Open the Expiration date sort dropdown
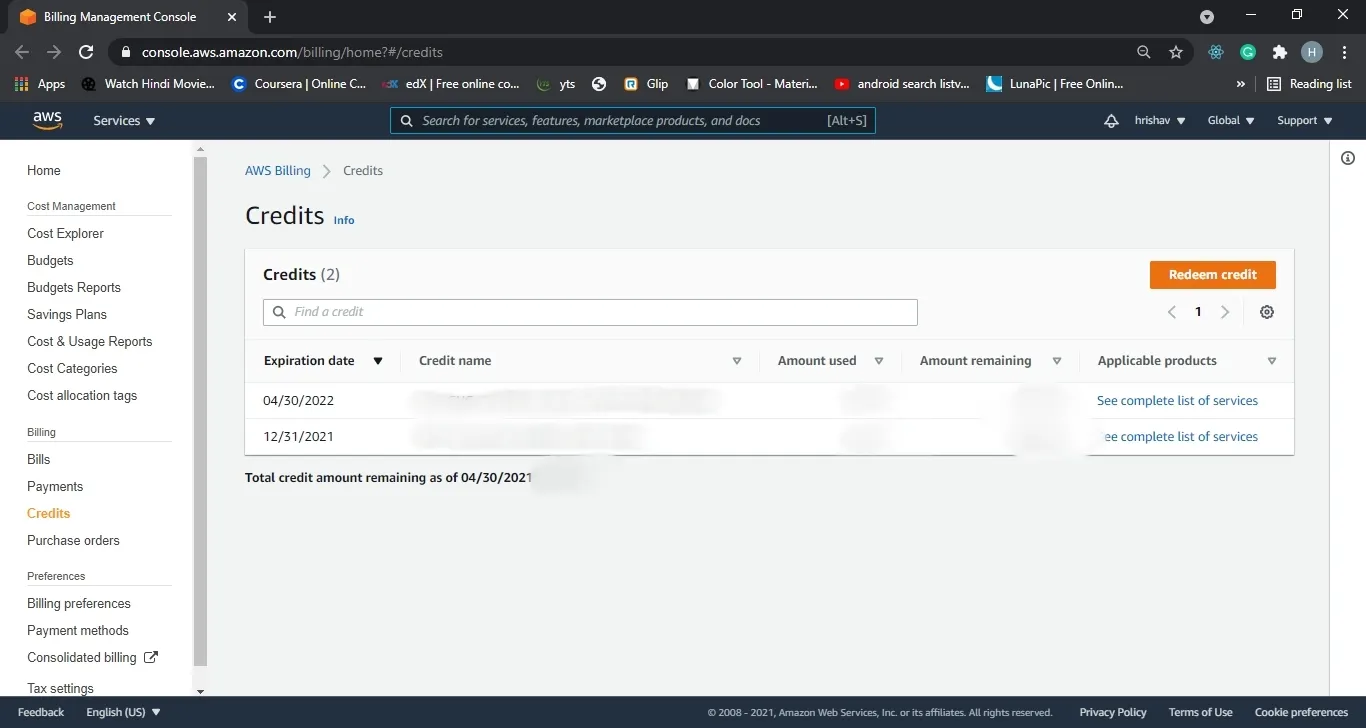 (378, 360)
